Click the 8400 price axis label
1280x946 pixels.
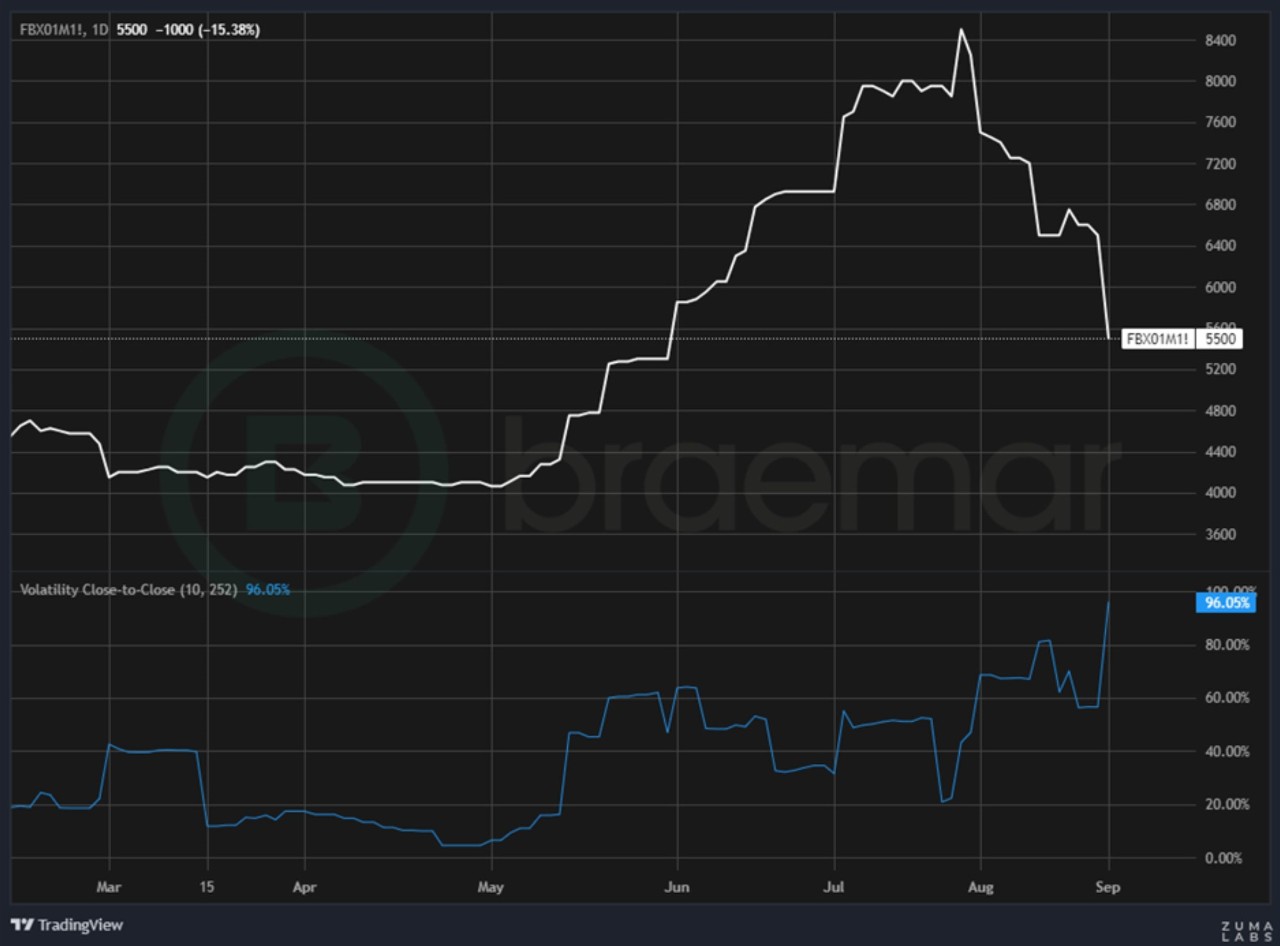[x=1221, y=40]
